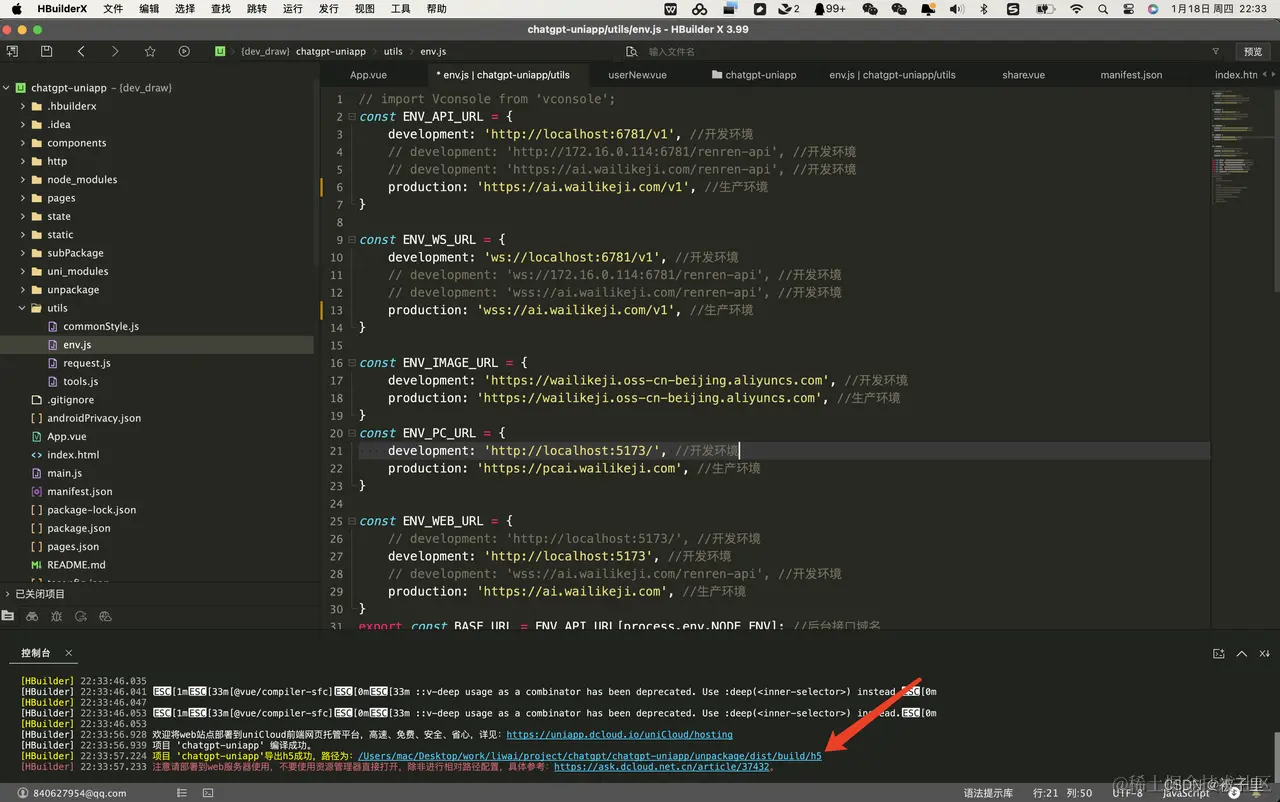Viewport: 1280px width, 802px height.
Task: Open macOS Spotlight search icon
Action: pos(1103,9)
